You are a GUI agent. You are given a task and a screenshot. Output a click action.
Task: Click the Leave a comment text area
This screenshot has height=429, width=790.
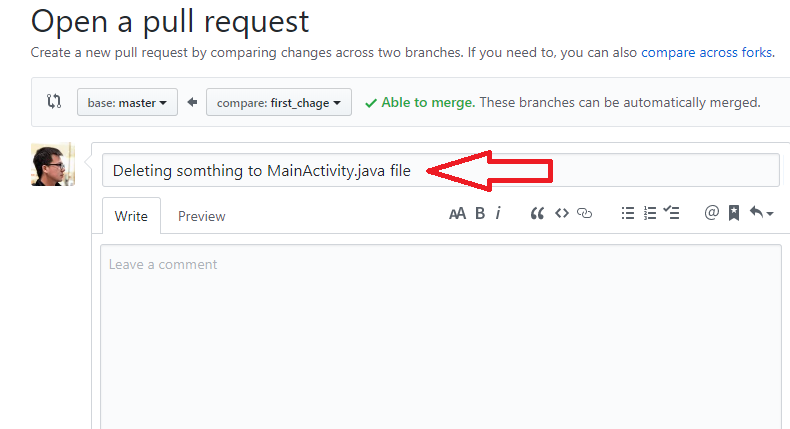click(440, 337)
